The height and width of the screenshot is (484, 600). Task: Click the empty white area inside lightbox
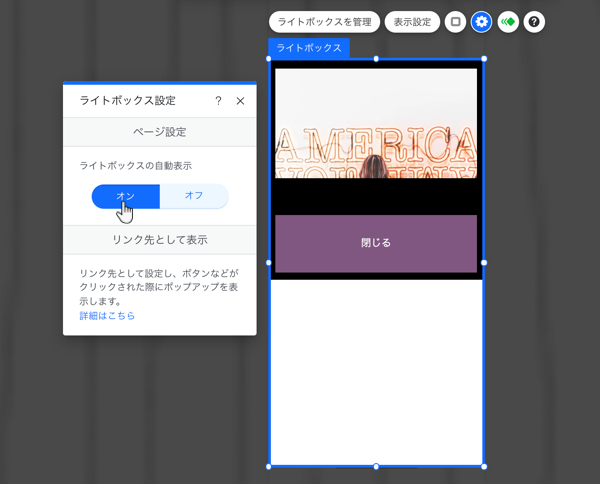(x=376, y=370)
